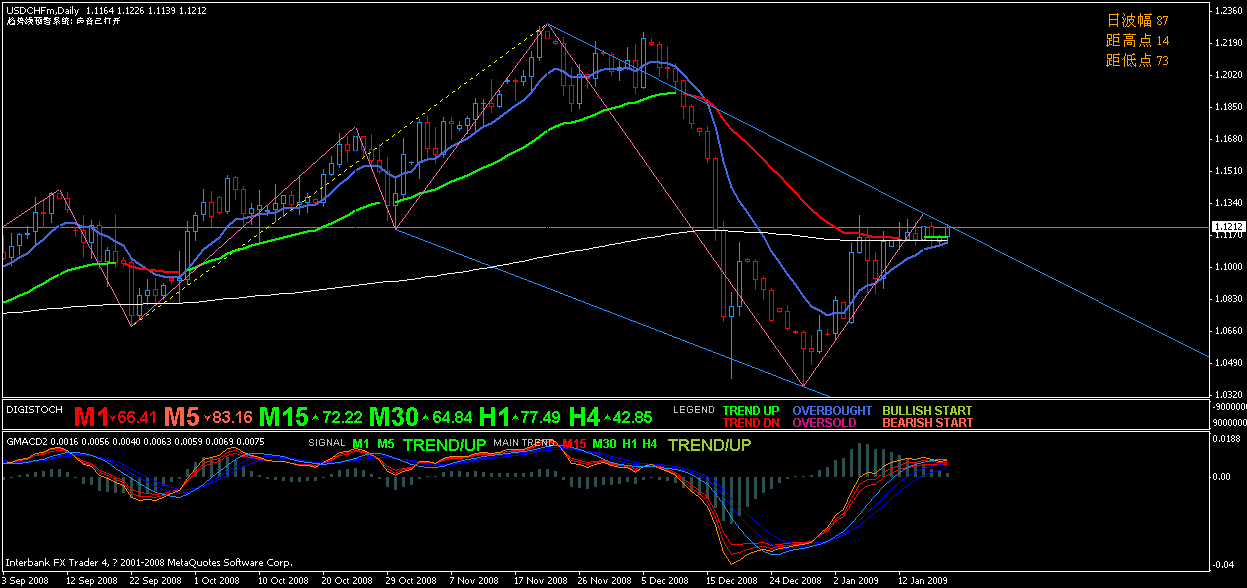Image resolution: width=1247 pixels, height=588 pixels.
Task: Click the 29 Oct 2008 date label
Action: click(411, 580)
